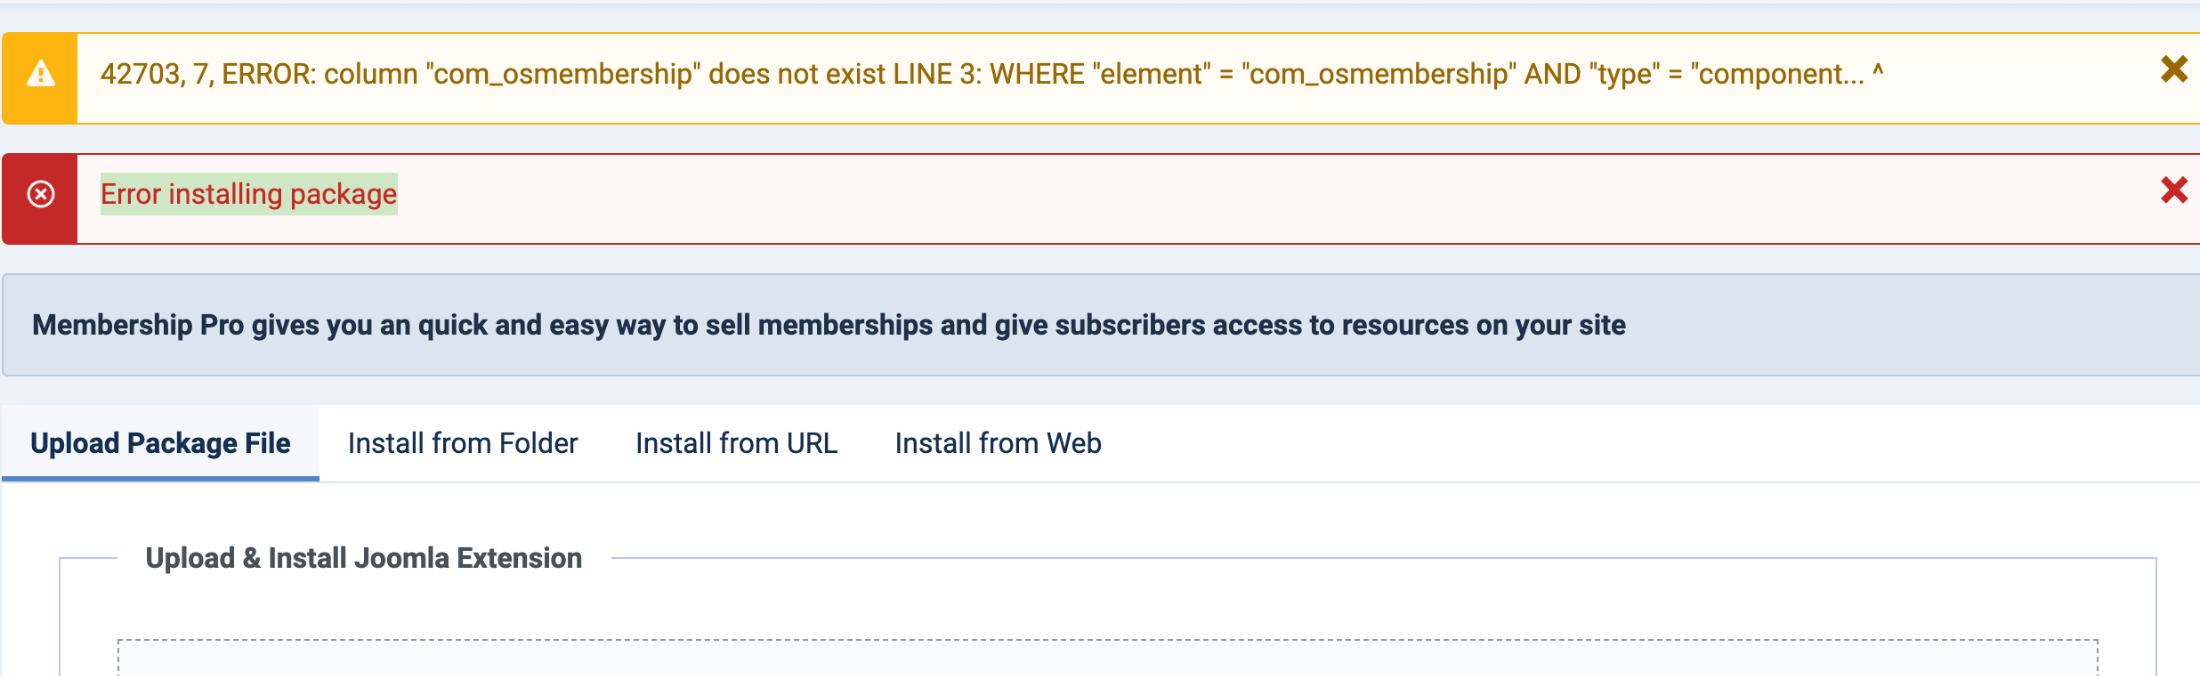
Task: Click the caret symbol ending the warning
Action: (x=1878, y=71)
